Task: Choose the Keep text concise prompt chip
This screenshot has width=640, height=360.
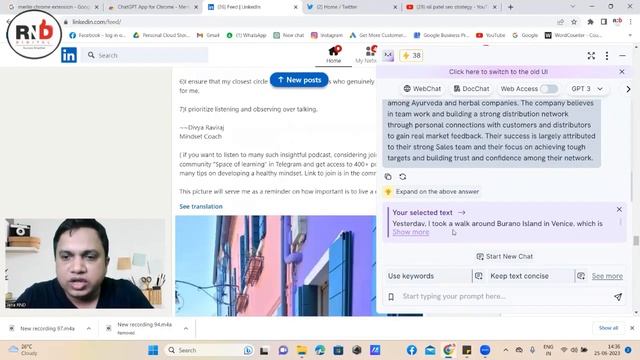Action: 525,276
